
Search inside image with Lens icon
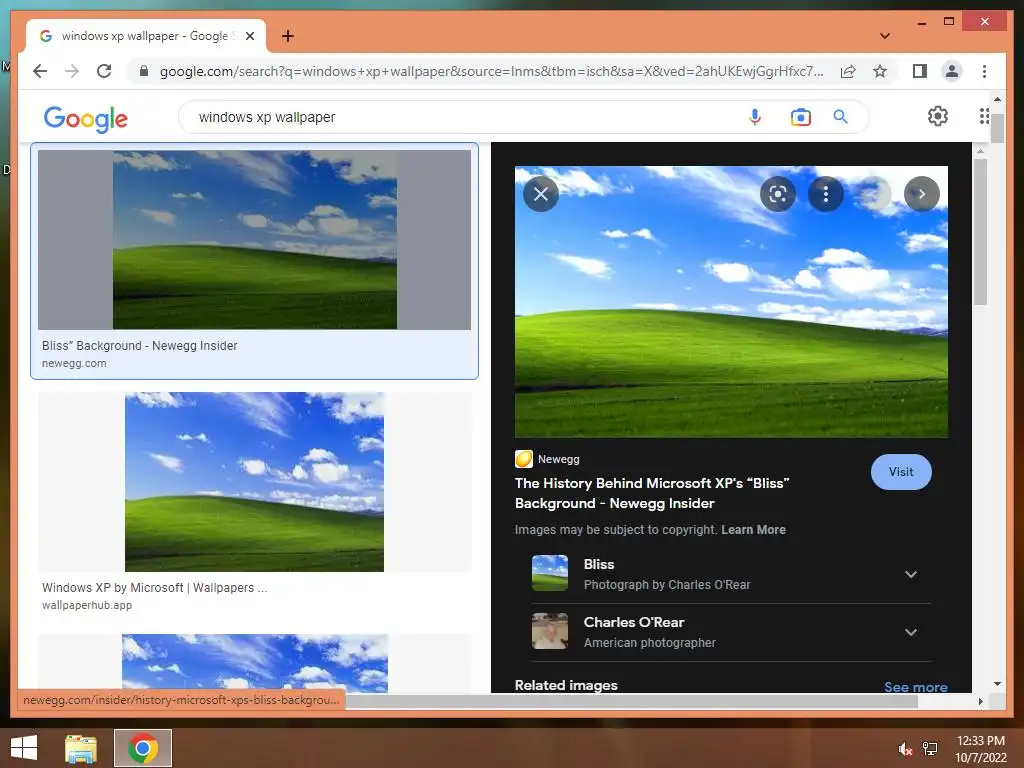point(777,194)
